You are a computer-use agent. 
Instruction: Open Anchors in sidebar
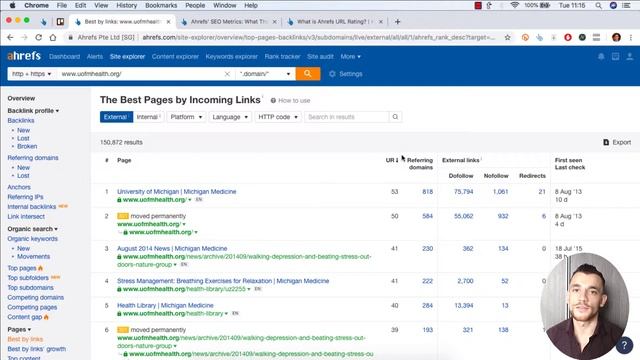(19, 187)
